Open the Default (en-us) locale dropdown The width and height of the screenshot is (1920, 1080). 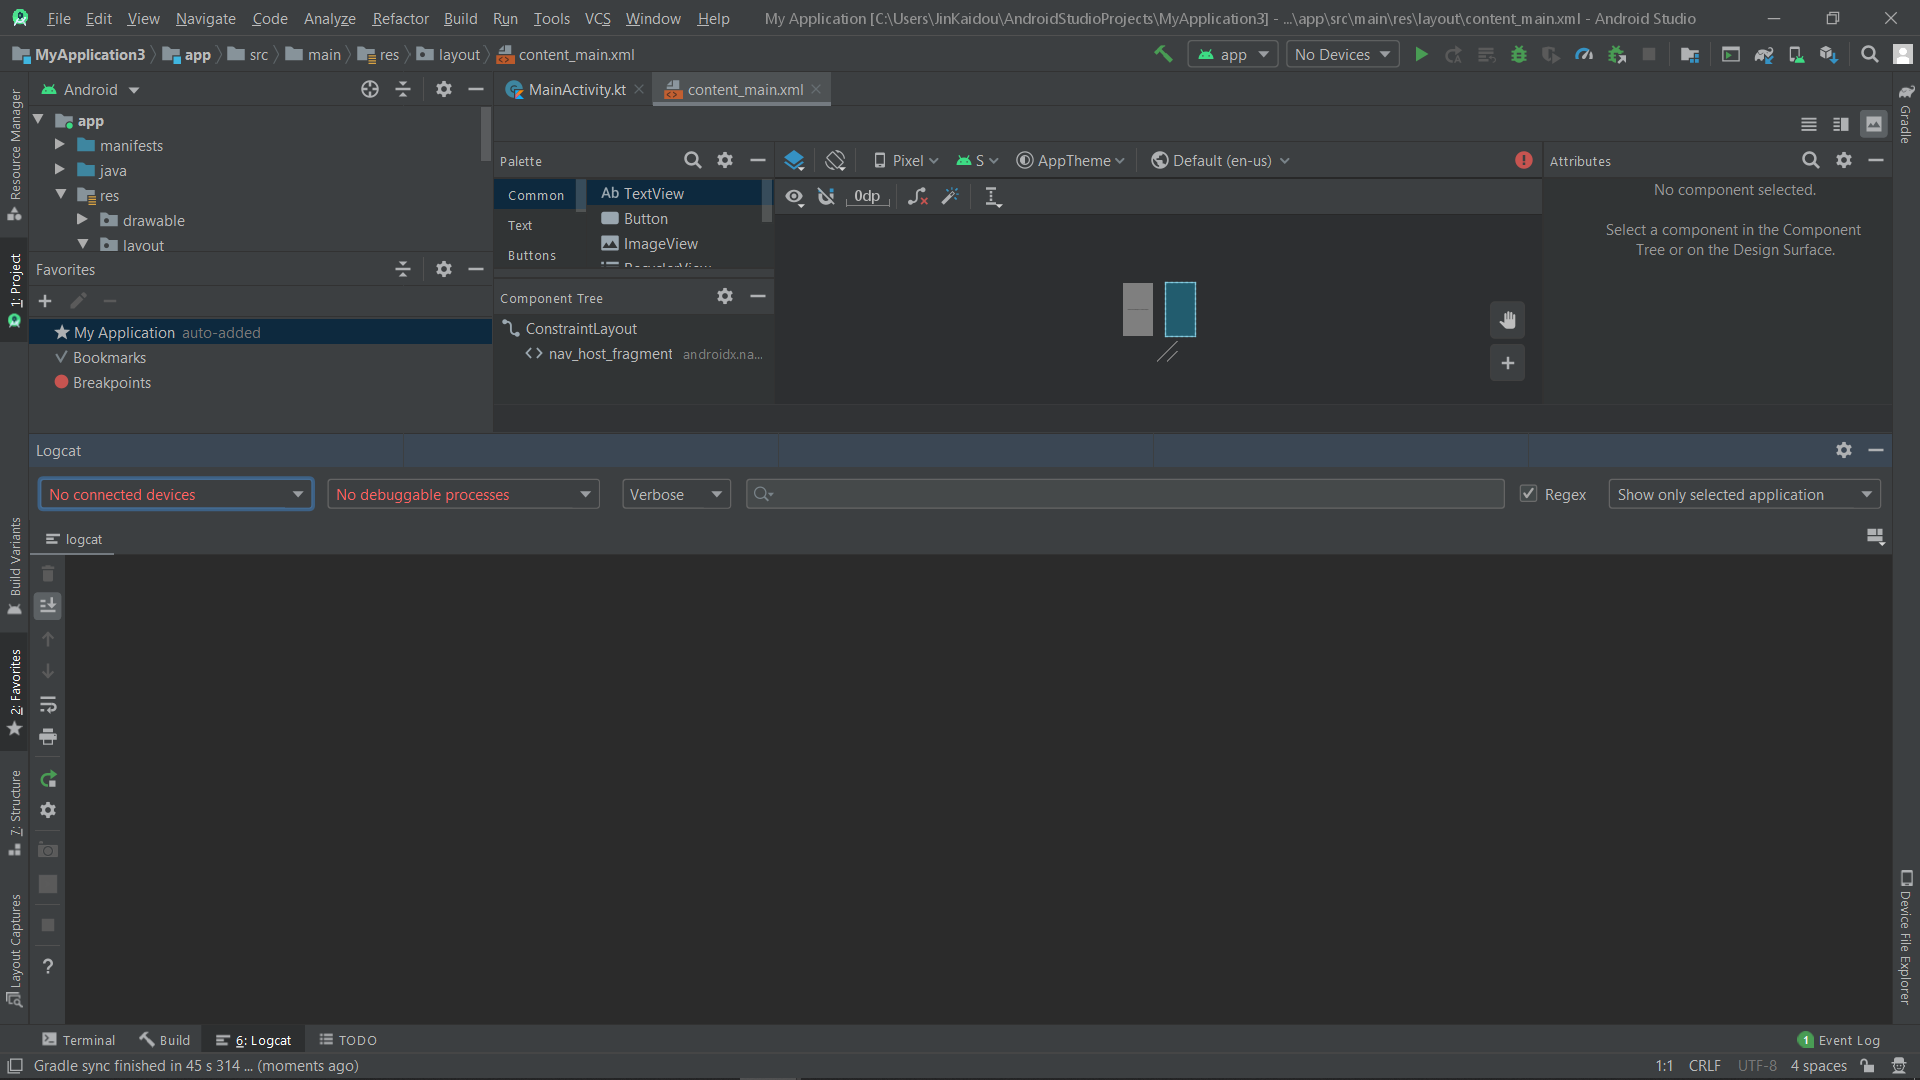click(1221, 160)
